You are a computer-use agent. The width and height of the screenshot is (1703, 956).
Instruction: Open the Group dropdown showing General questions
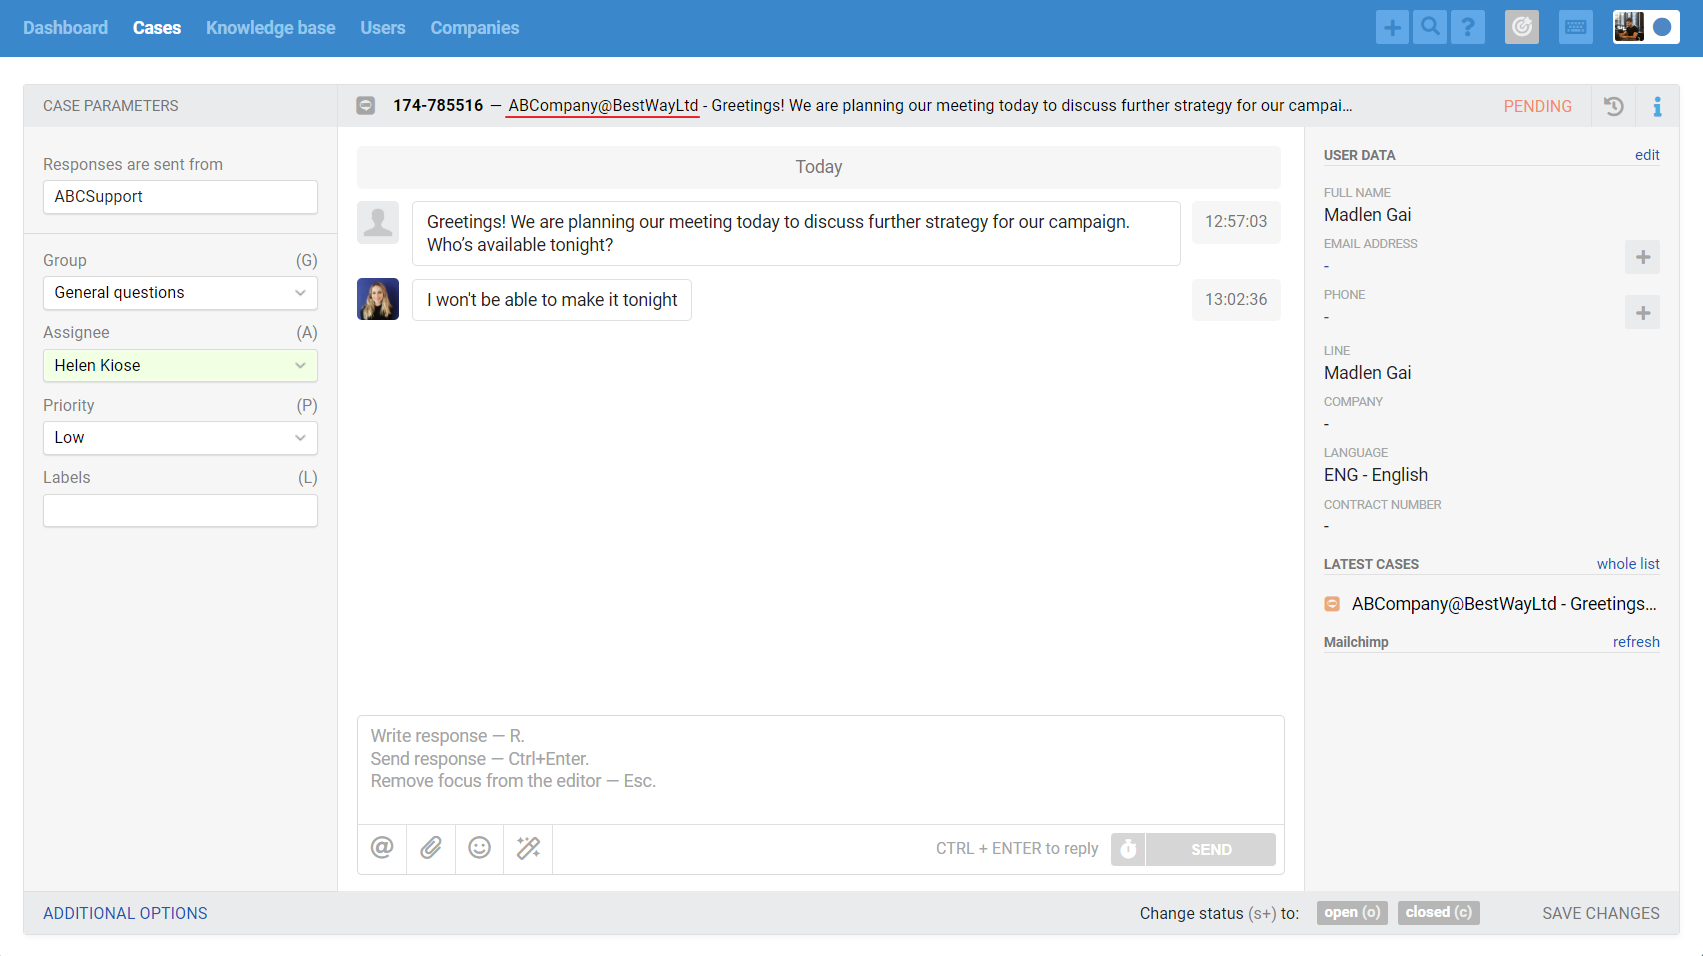(x=180, y=292)
